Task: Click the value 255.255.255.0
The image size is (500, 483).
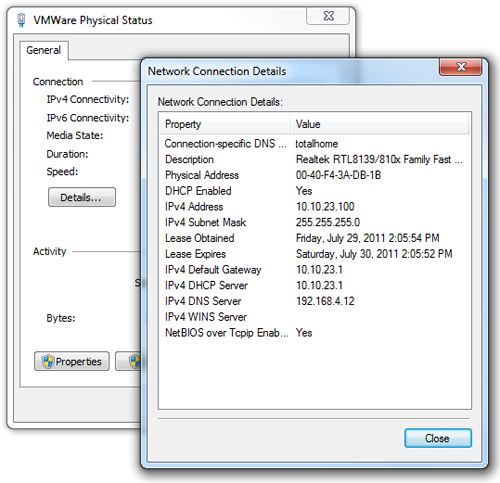Action: pos(328,222)
